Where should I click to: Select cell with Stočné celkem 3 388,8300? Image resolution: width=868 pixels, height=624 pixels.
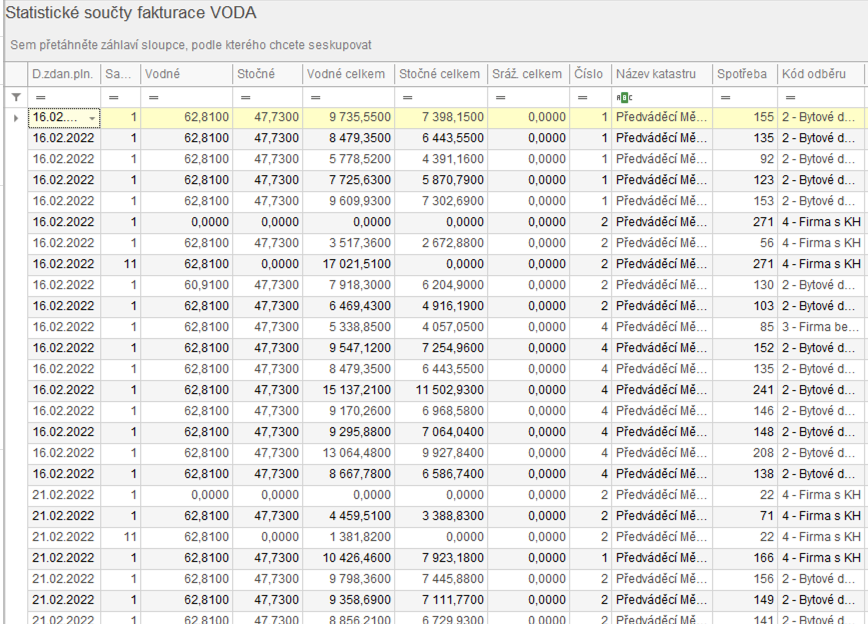pos(441,516)
